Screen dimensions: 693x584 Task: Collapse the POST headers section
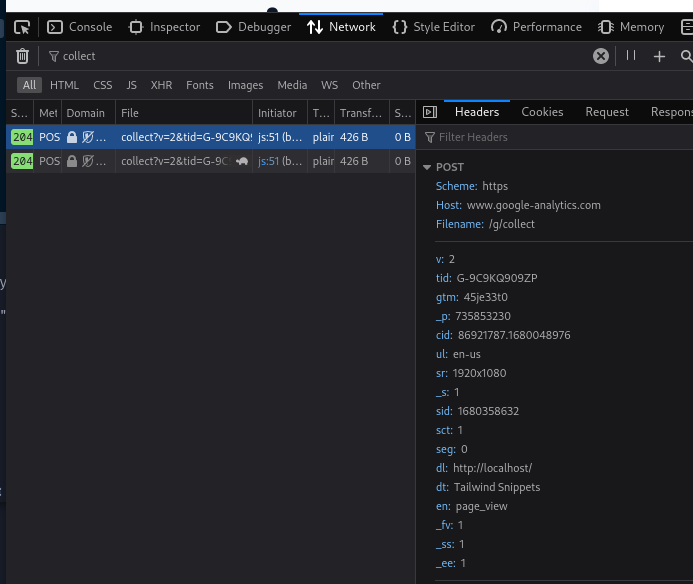click(x=428, y=167)
